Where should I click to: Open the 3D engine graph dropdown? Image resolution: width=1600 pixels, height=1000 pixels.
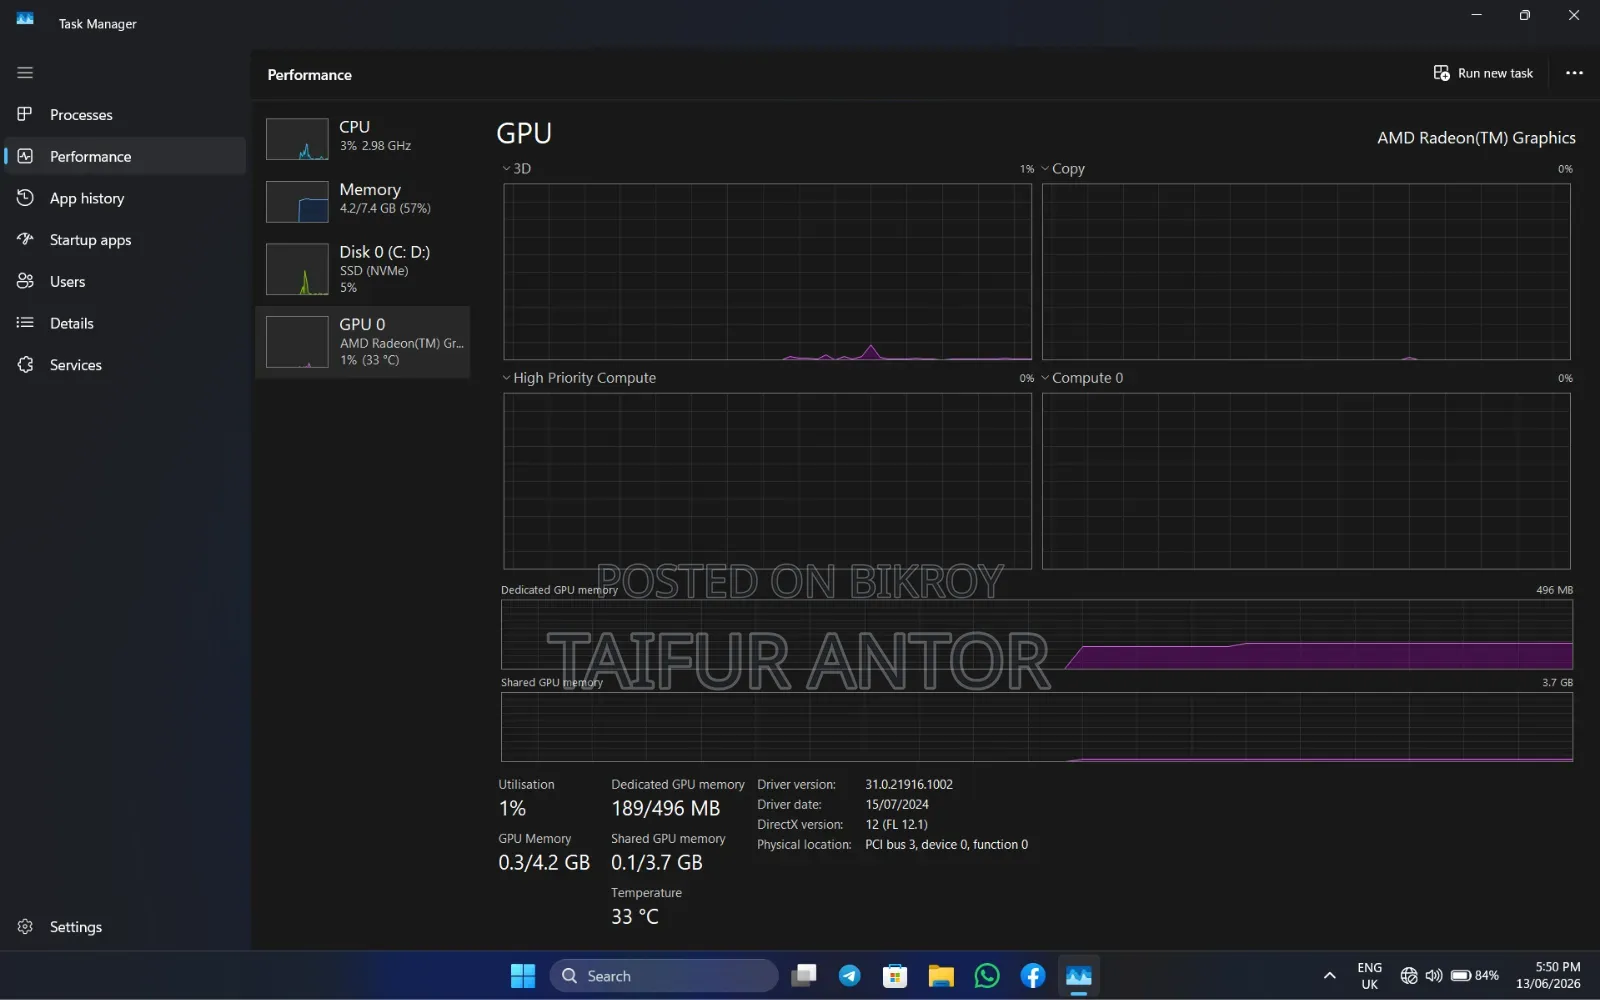coord(517,169)
